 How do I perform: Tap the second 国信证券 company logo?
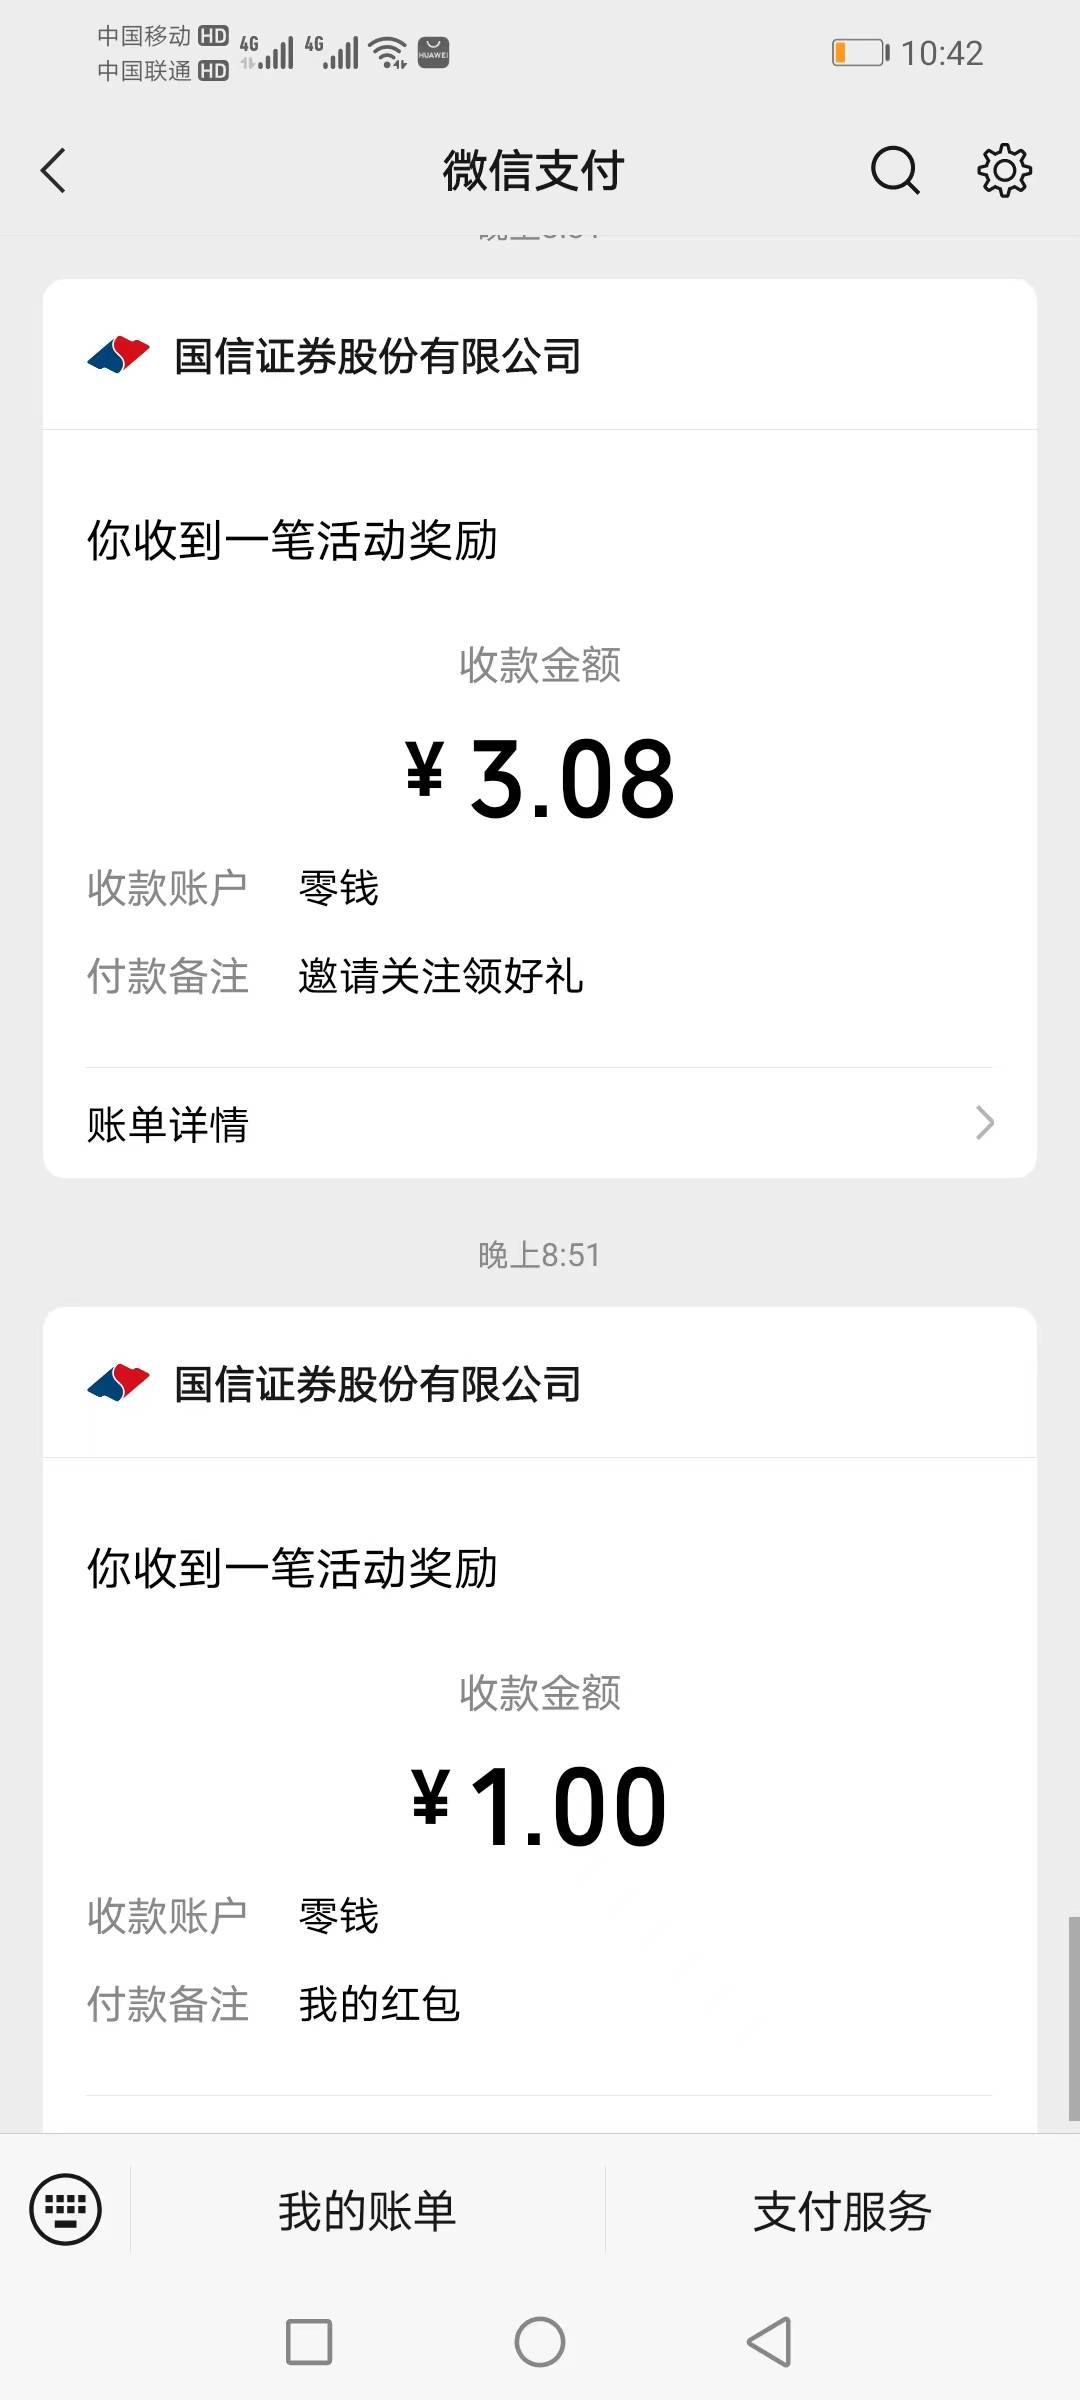pyautogui.click(x=119, y=1383)
